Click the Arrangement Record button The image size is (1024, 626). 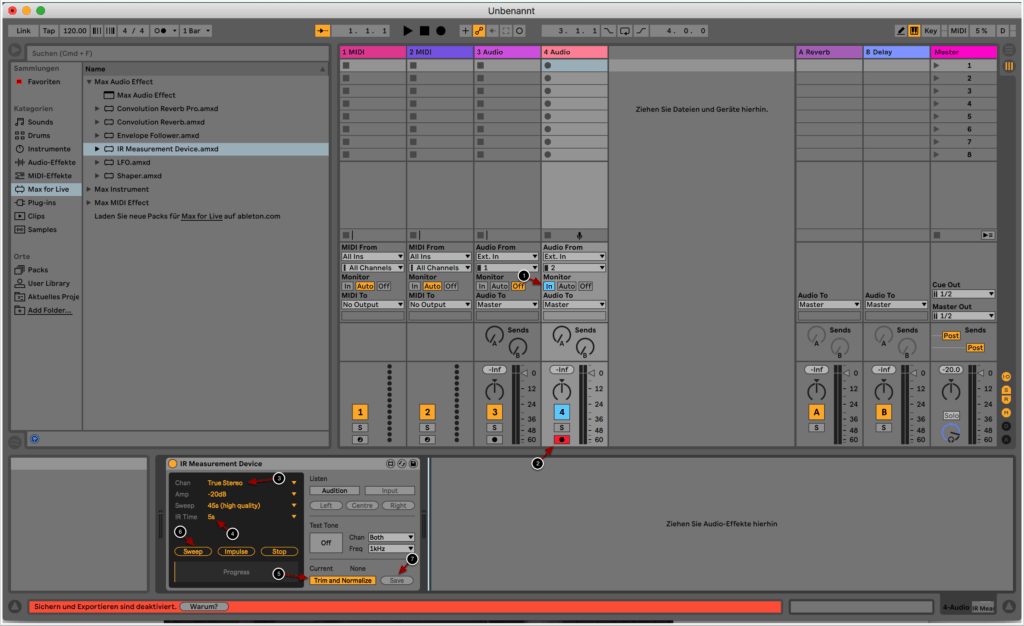tap(440, 31)
